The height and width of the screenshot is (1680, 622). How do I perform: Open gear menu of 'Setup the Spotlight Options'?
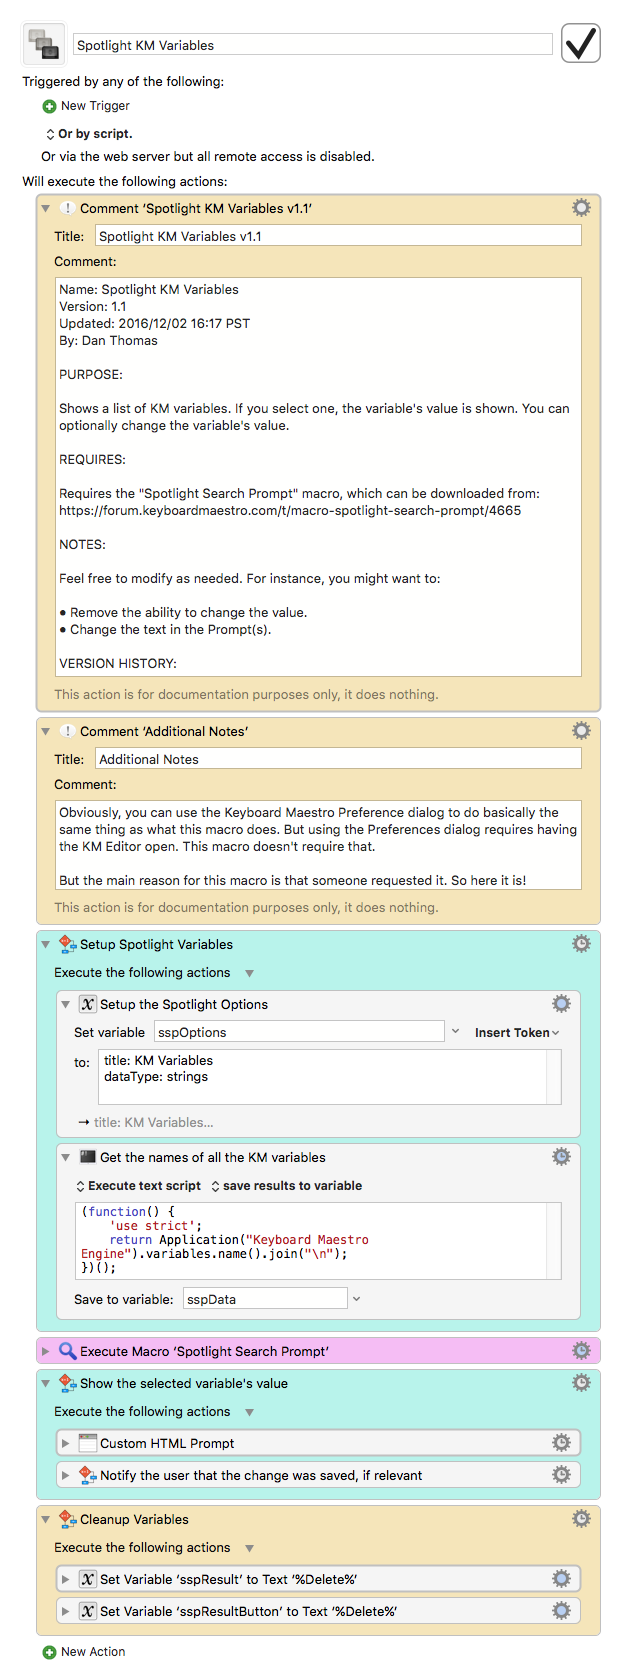tap(561, 1003)
